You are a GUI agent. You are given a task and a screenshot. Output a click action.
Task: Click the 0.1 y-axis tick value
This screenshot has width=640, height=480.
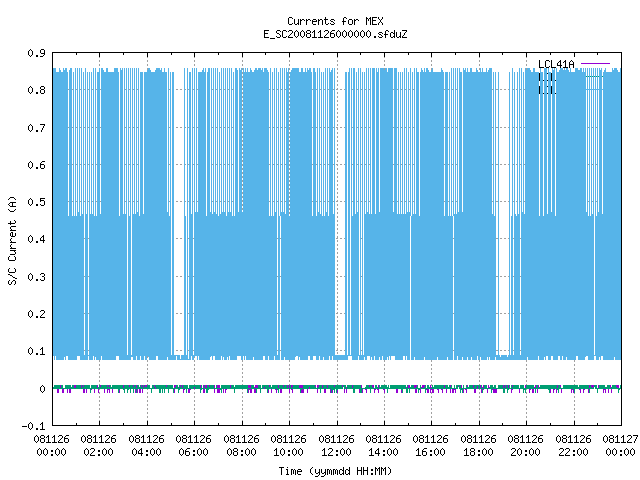click(x=36, y=351)
